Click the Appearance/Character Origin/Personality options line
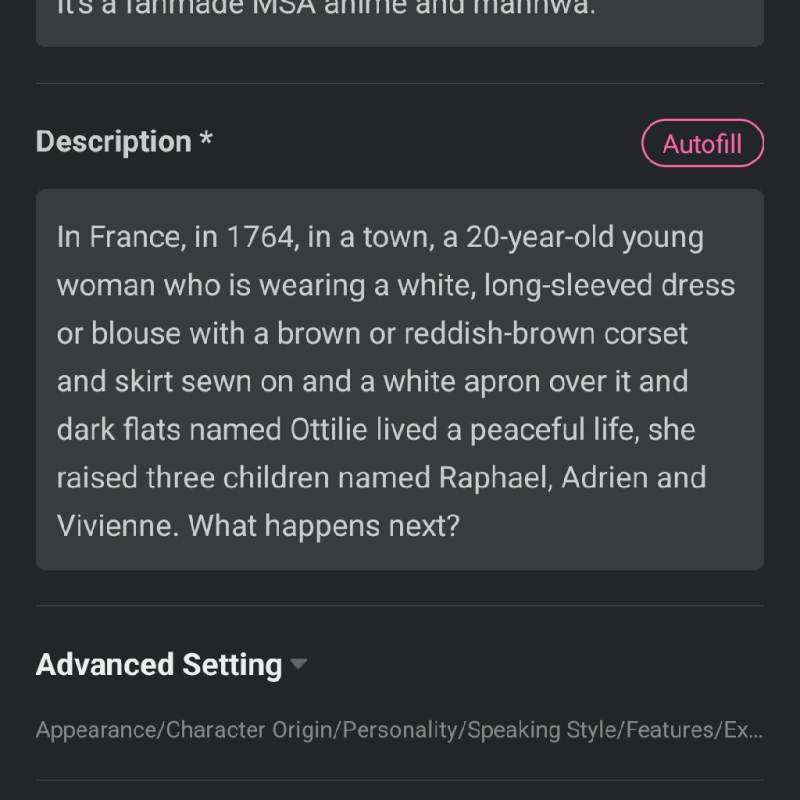This screenshot has height=800, width=800. click(x=399, y=730)
